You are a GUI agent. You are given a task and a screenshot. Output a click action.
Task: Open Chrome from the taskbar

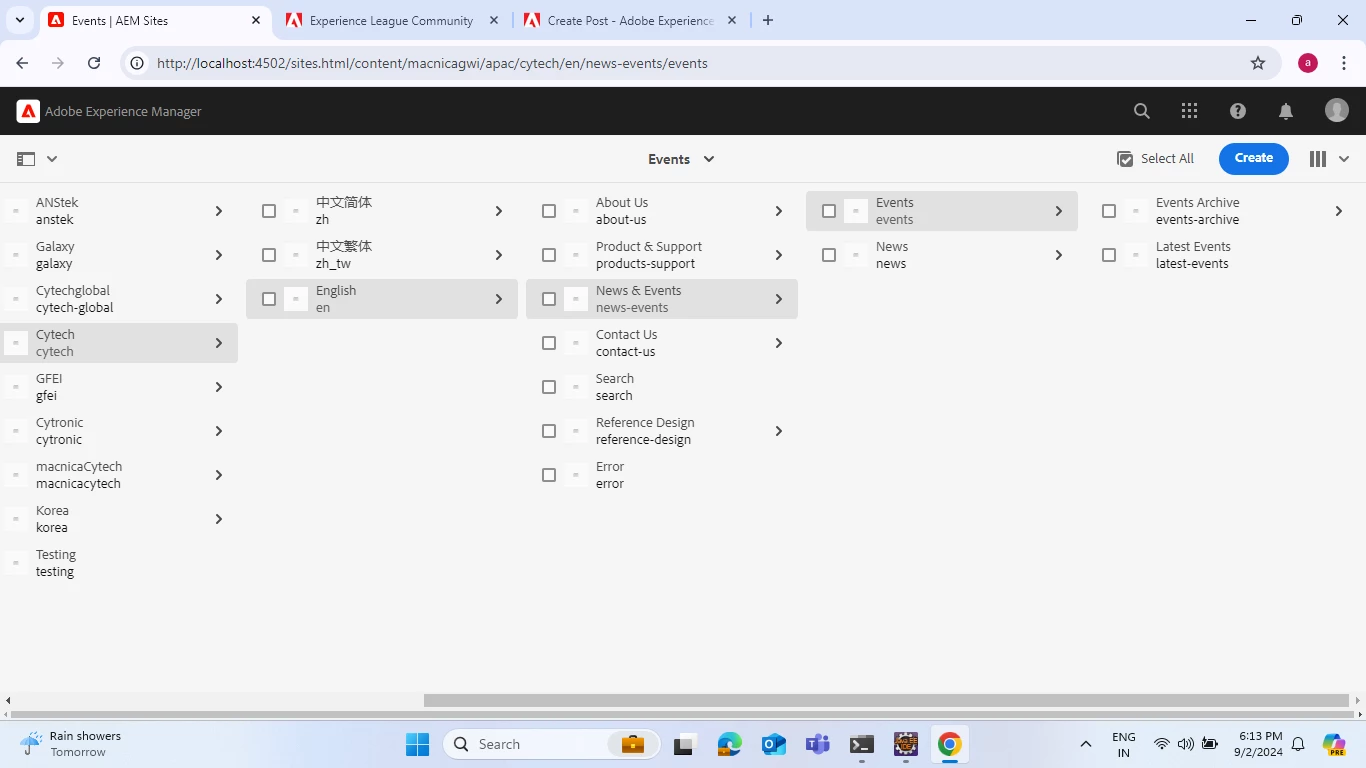point(950,744)
